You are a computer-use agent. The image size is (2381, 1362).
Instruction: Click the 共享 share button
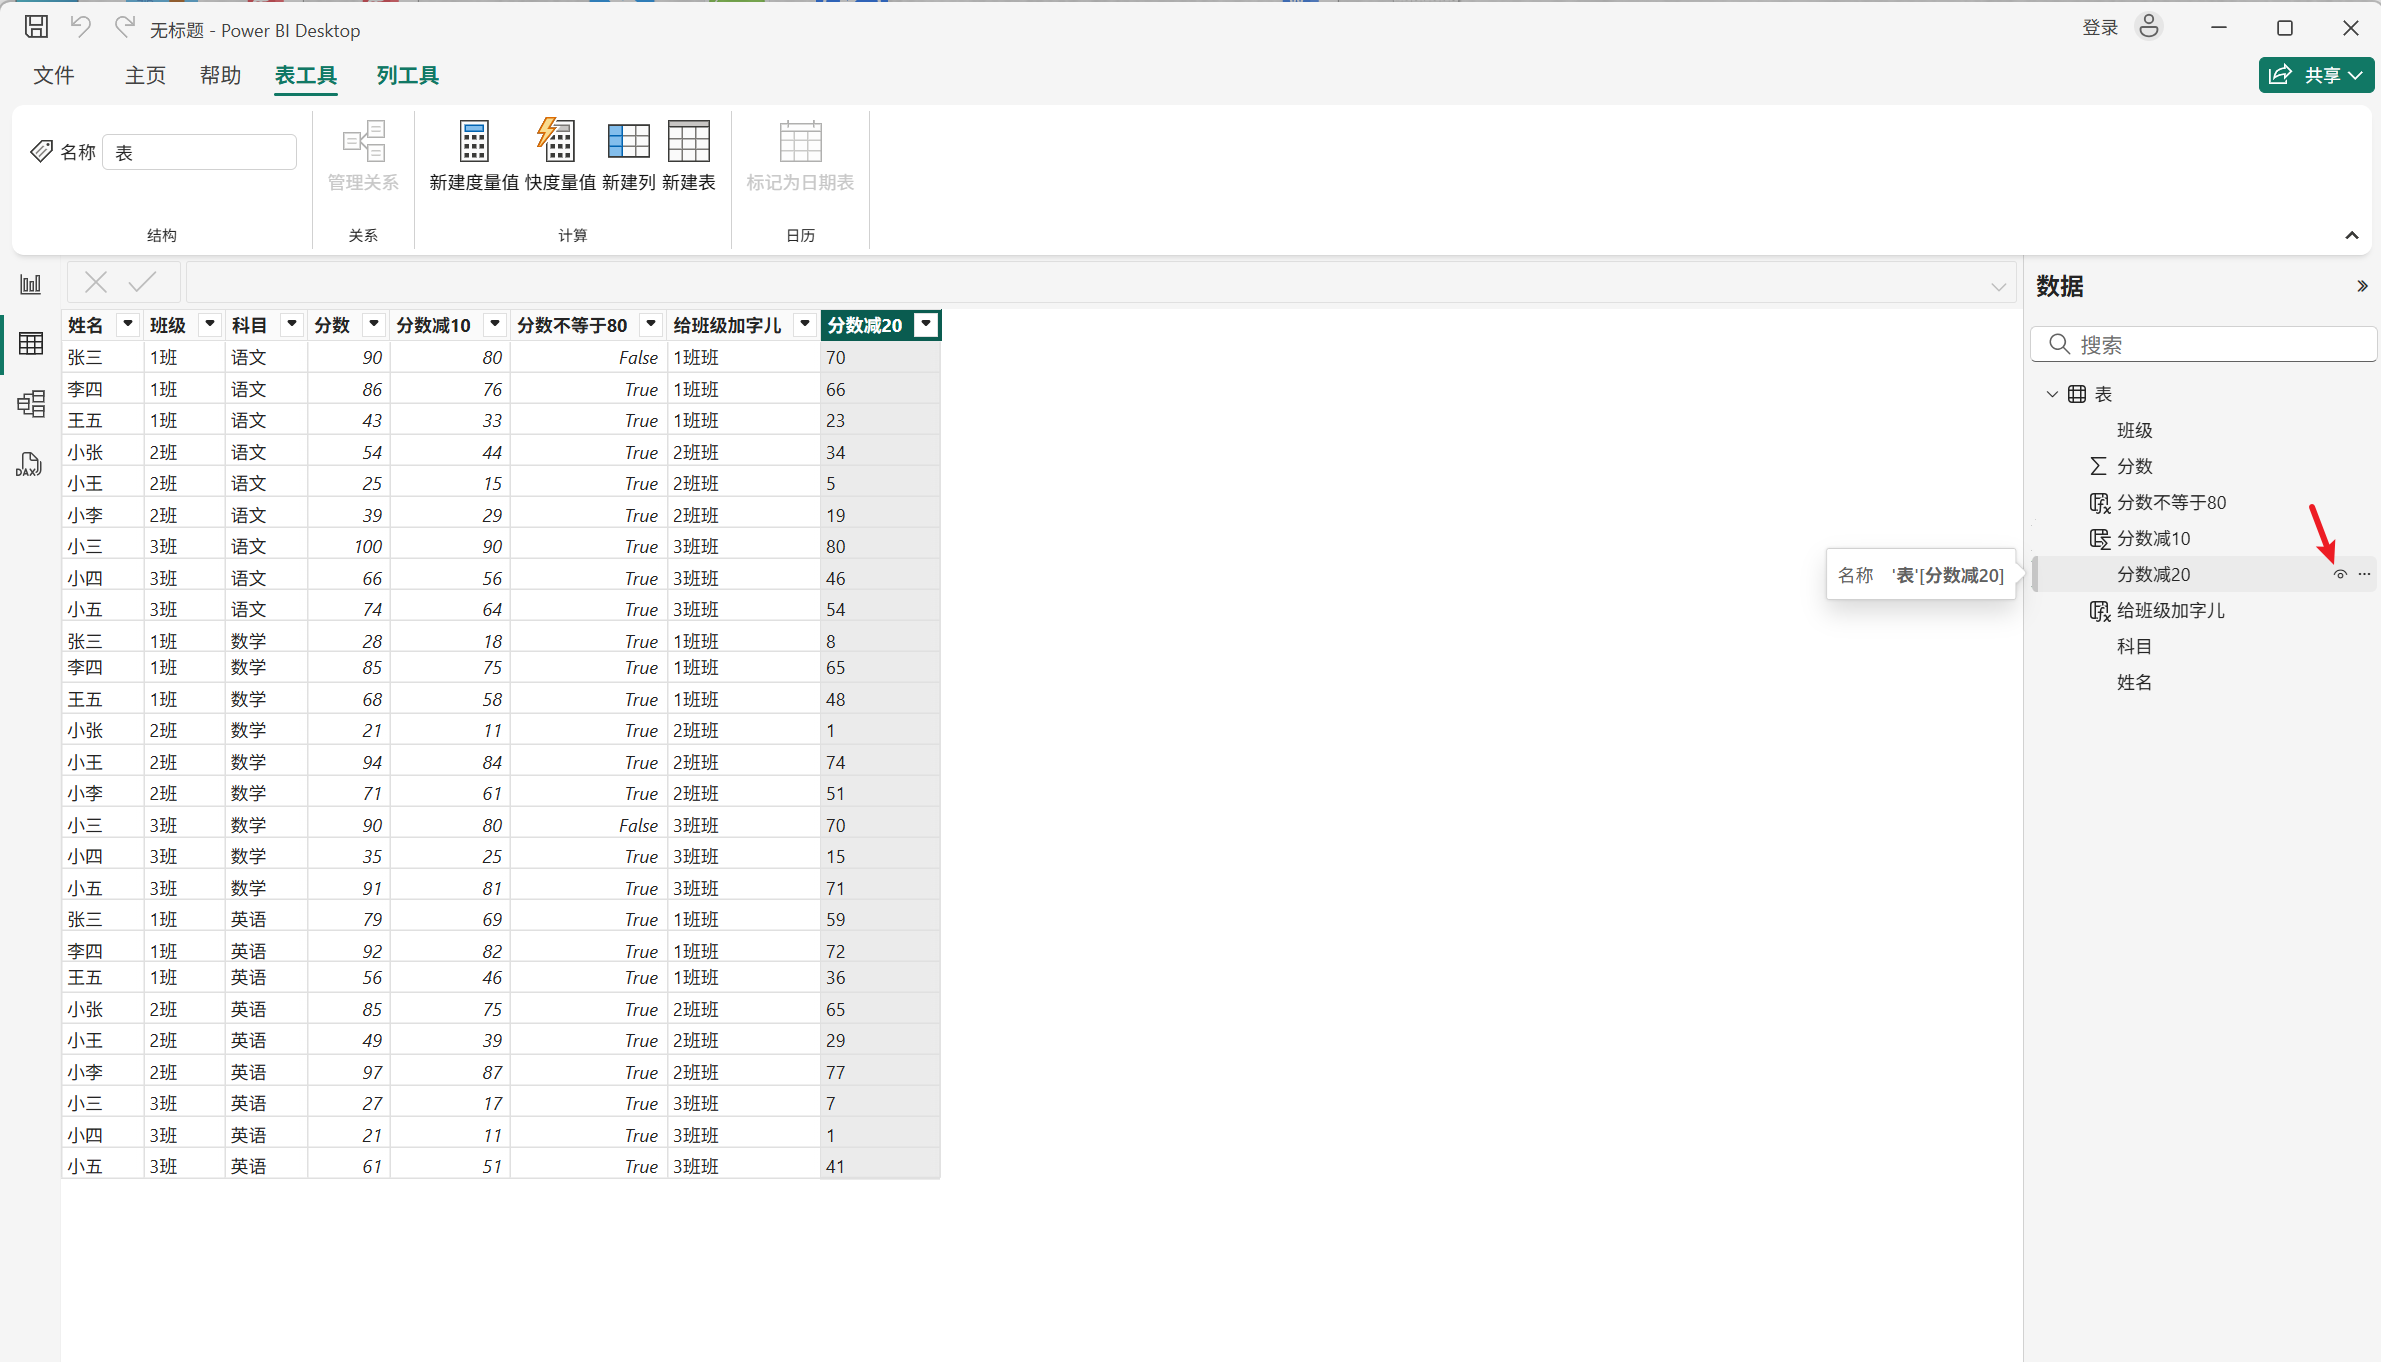(2315, 75)
